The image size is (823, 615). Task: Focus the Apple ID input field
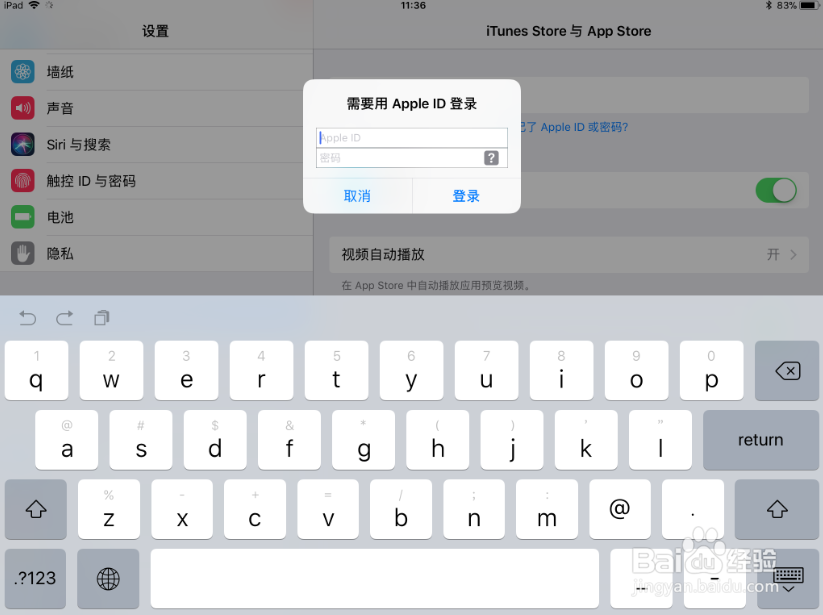[412, 138]
